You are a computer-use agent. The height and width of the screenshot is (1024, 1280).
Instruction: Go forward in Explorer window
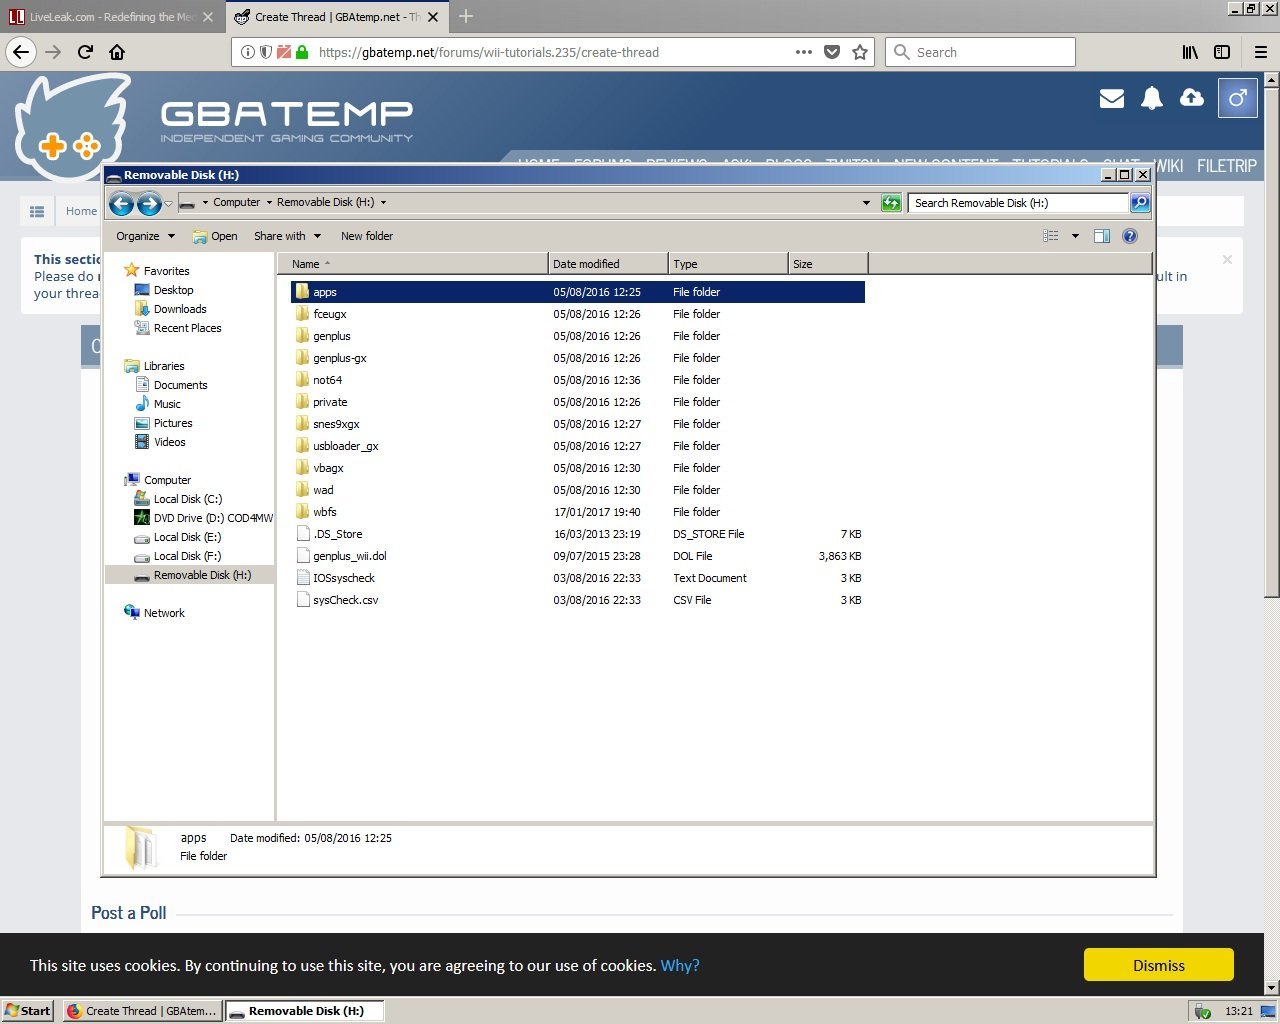pyautogui.click(x=149, y=204)
